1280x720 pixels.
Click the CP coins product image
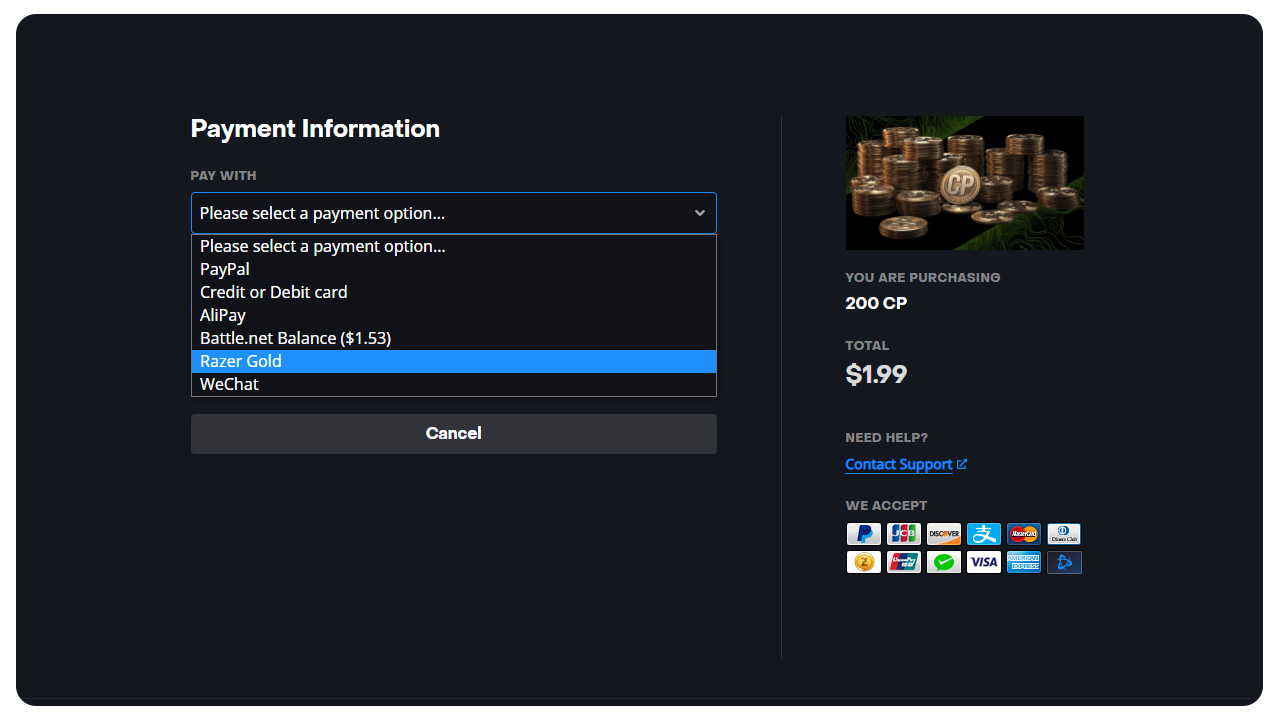click(x=965, y=183)
